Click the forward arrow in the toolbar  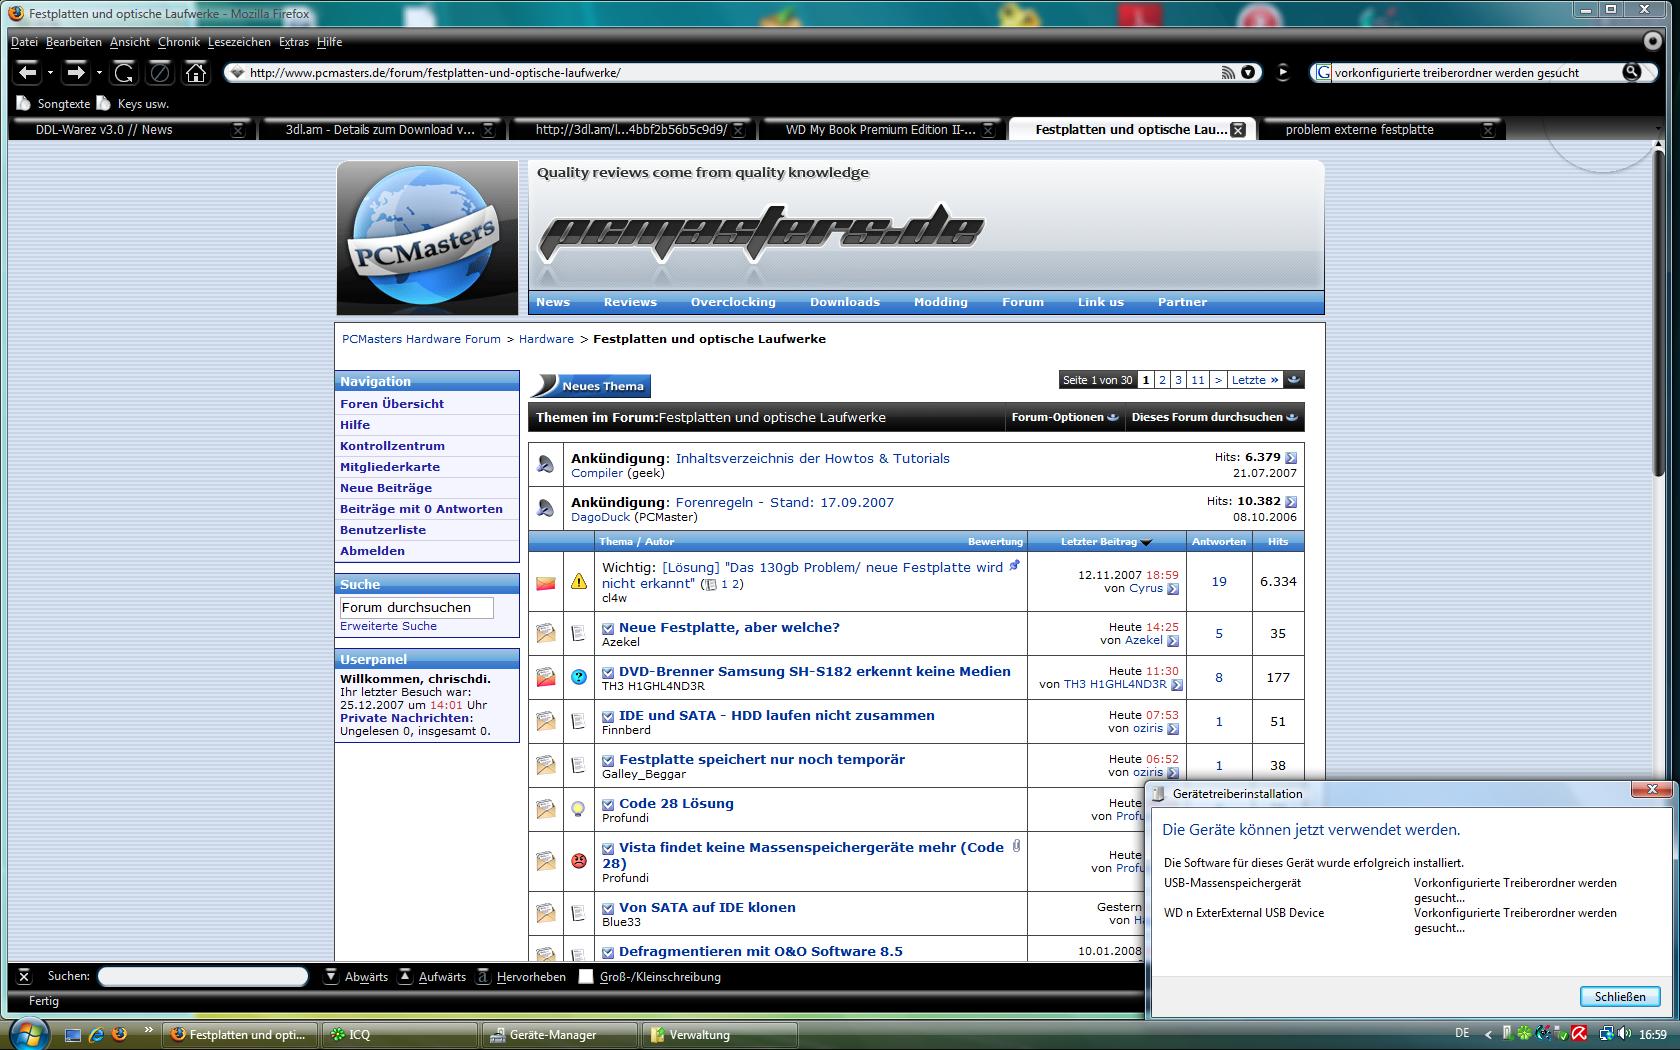pos(75,72)
